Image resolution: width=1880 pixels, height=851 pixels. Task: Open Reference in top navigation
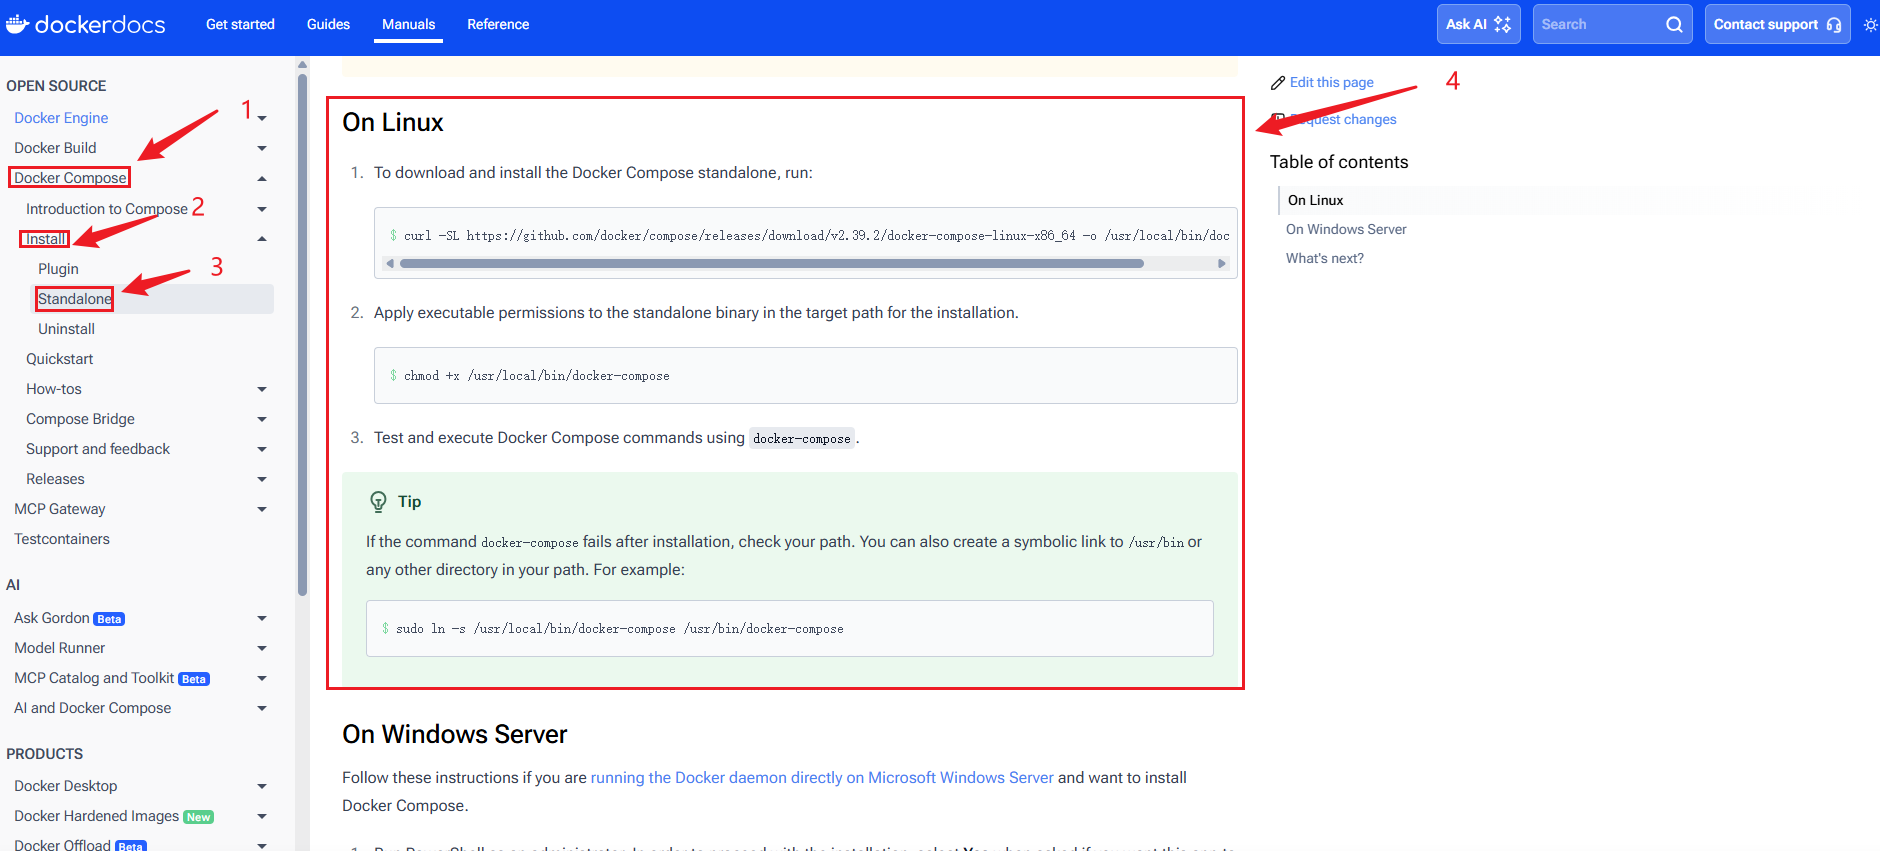click(x=498, y=24)
